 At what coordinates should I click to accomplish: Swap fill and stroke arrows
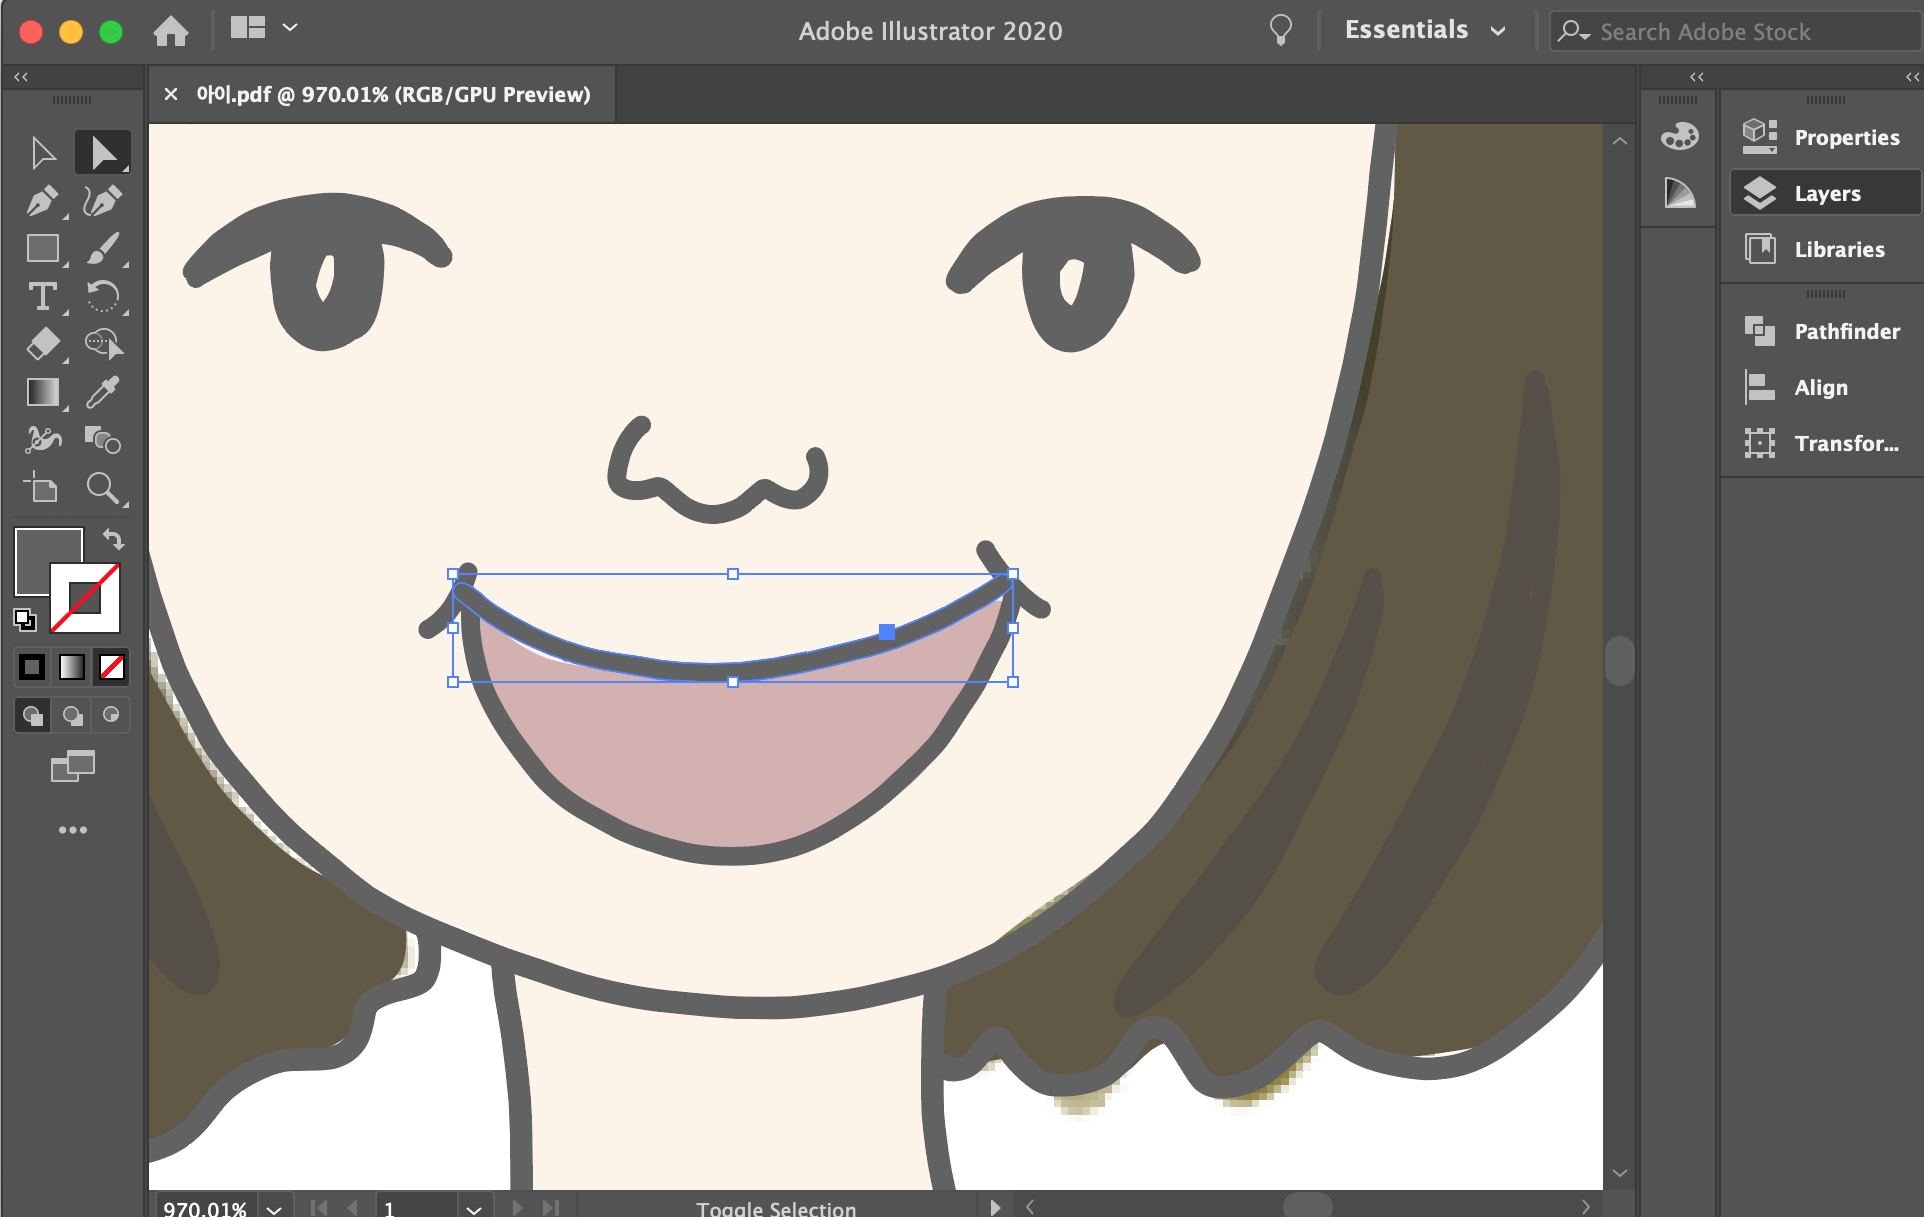tap(114, 539)
